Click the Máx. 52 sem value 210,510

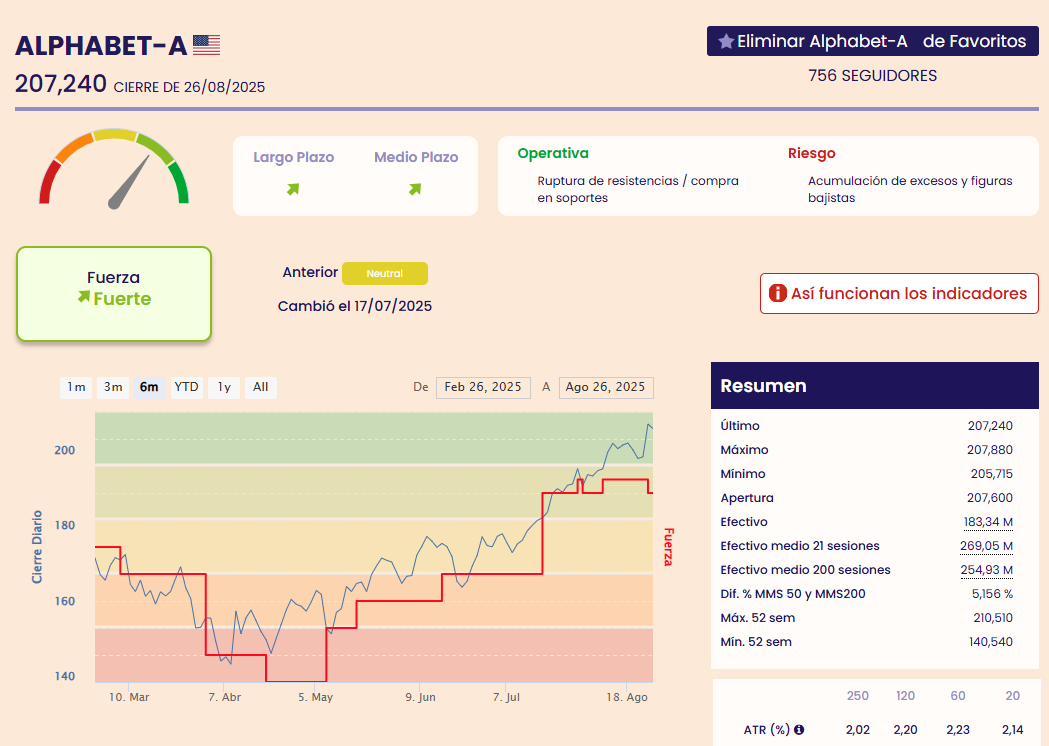993,618
